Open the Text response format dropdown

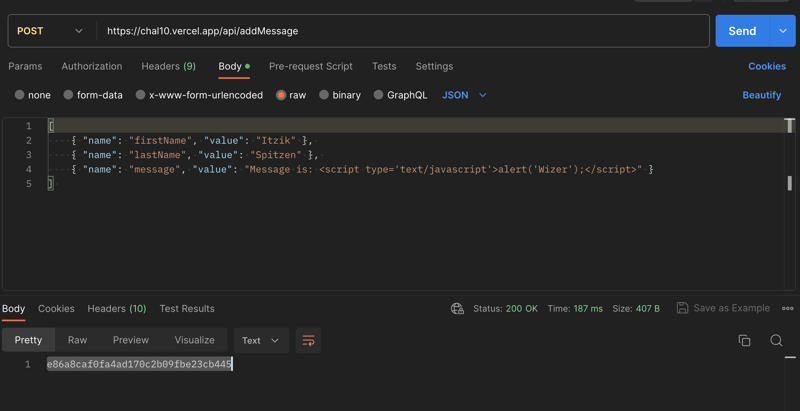(x=261, y=340)
